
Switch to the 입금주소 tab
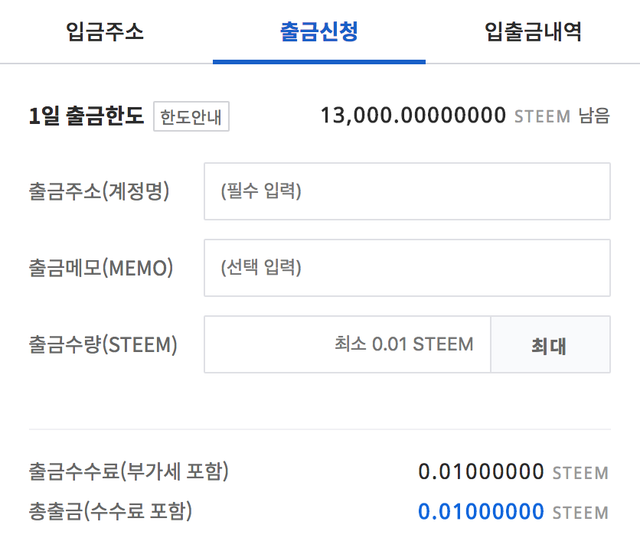[x=105, y=31]
